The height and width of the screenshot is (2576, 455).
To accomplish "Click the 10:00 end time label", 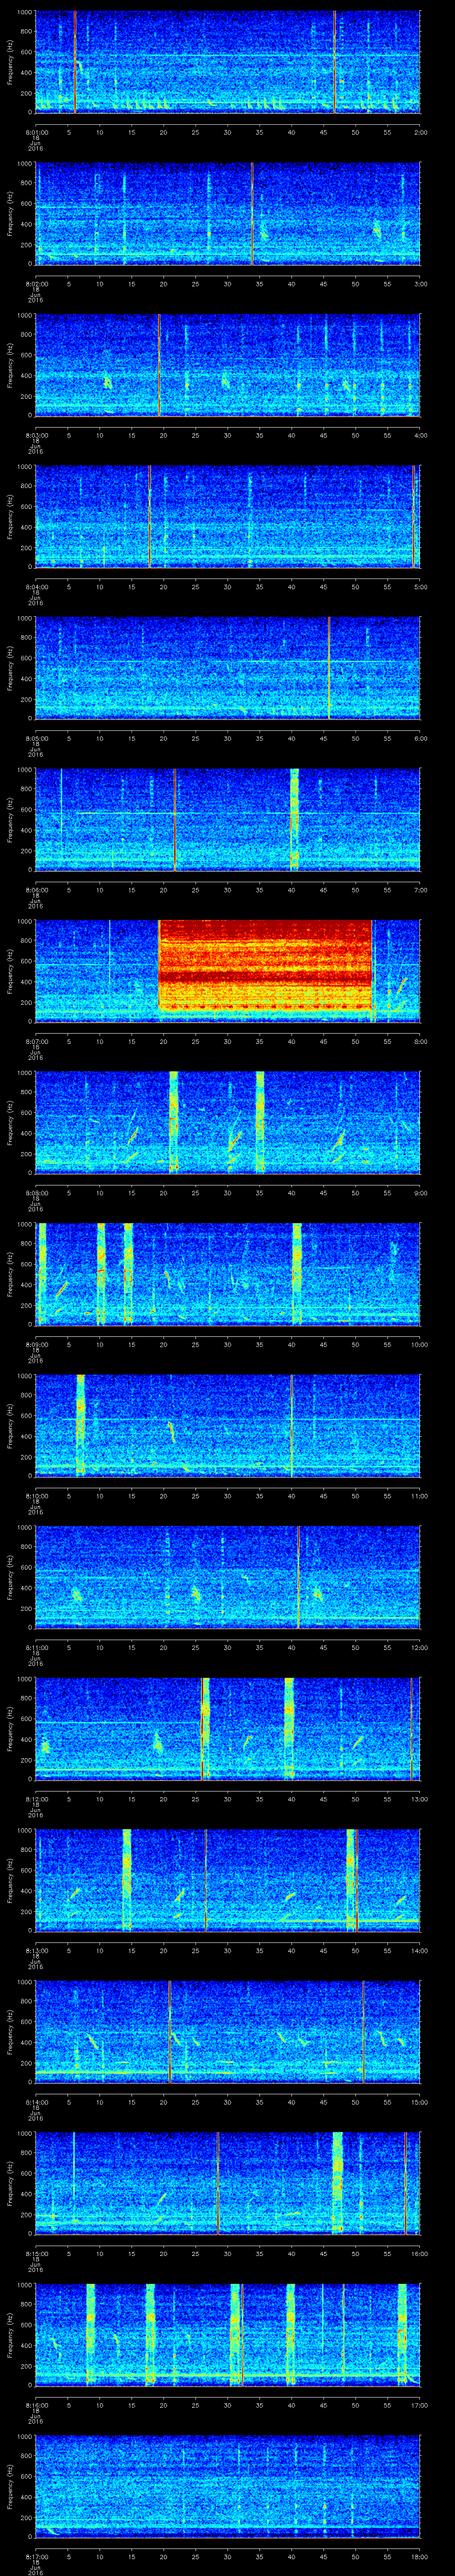I will pyautogui.click(x=420, y=1344).
